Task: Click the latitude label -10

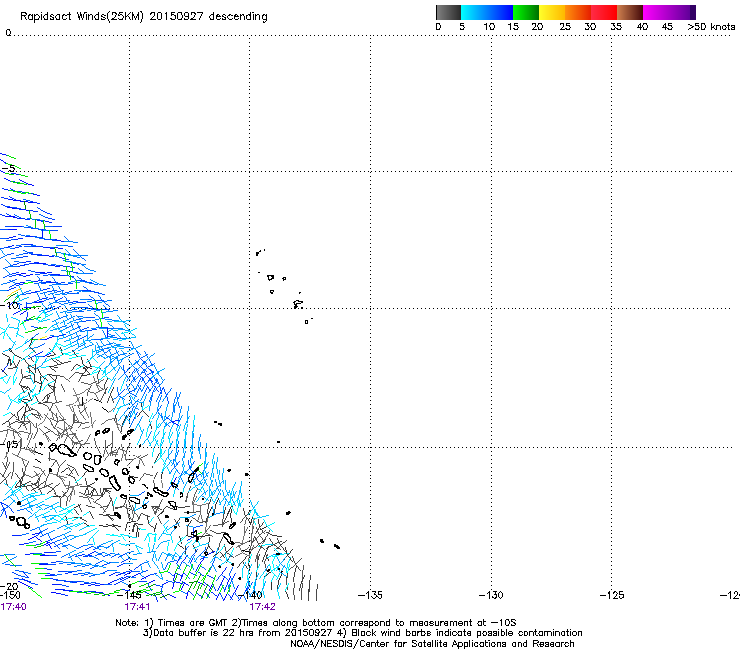Action: click(x=10, y=305)
